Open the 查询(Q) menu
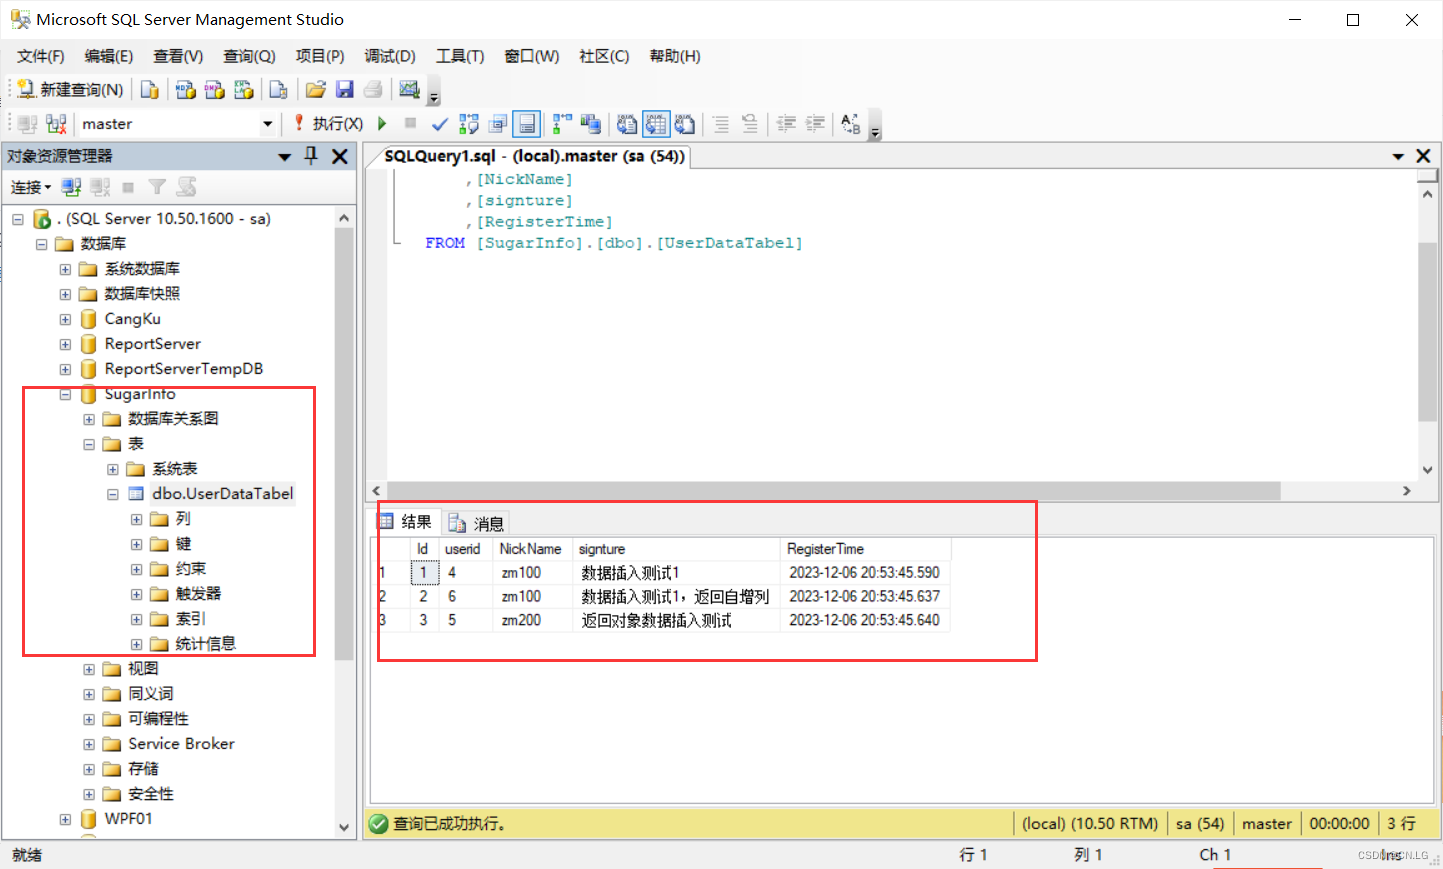1443x869 pixels. click(x=249, y=56)
